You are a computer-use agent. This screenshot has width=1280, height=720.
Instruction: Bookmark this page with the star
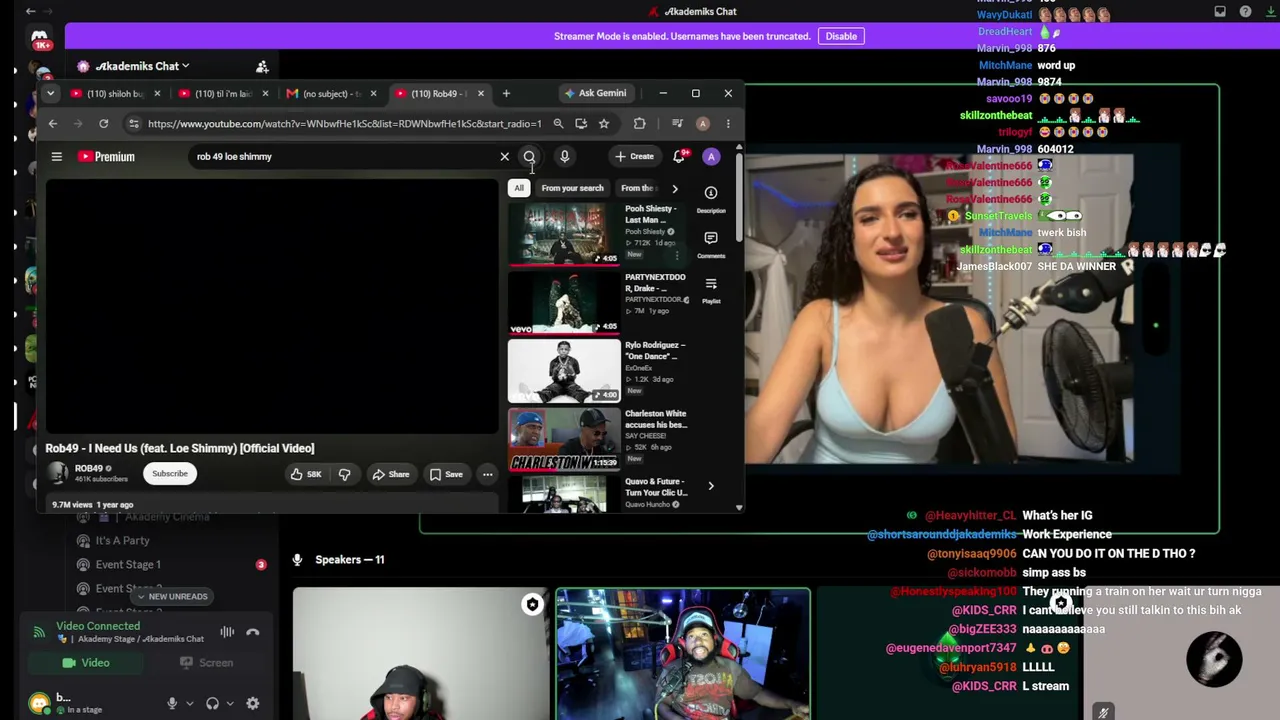pos(604,124)
